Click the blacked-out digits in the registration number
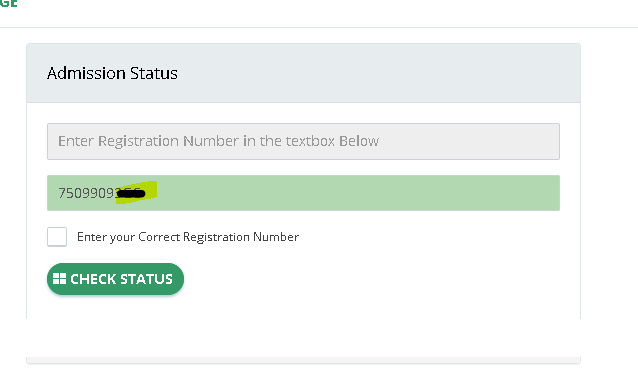638x379 pixels. (131, 193)
